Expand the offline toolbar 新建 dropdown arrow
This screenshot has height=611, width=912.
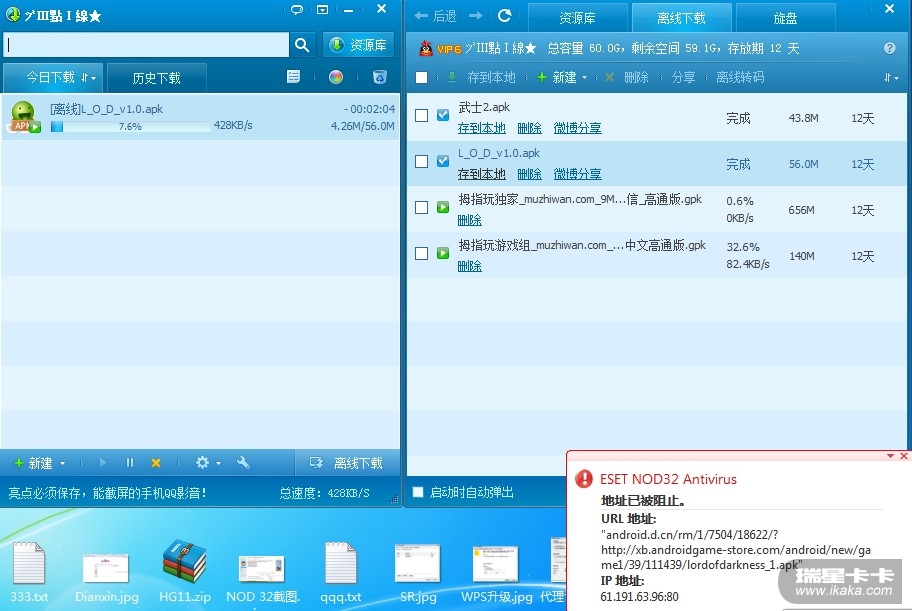(585, 77)
